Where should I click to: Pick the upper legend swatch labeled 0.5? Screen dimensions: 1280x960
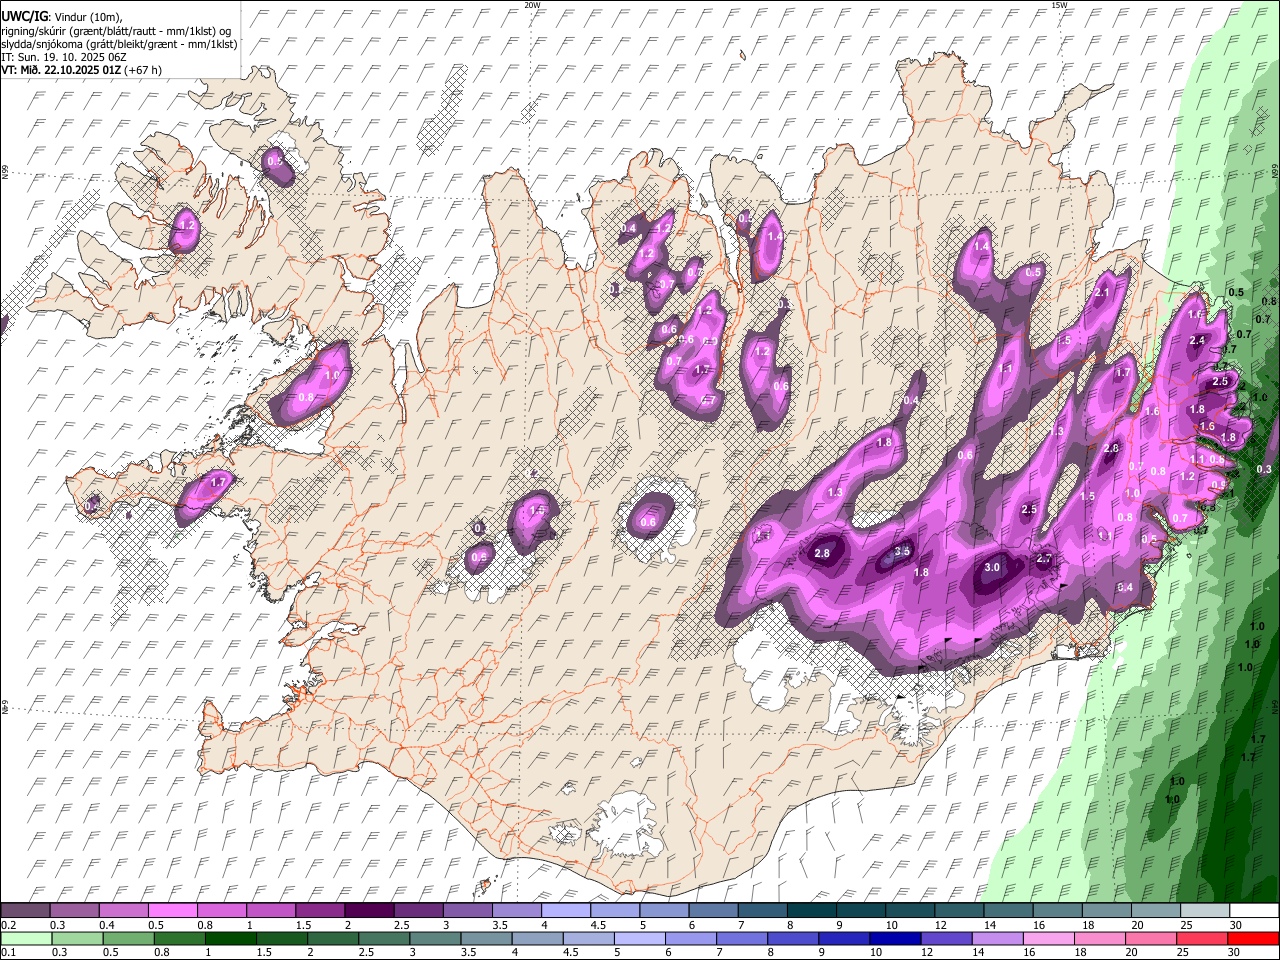[x=172, y=910]
